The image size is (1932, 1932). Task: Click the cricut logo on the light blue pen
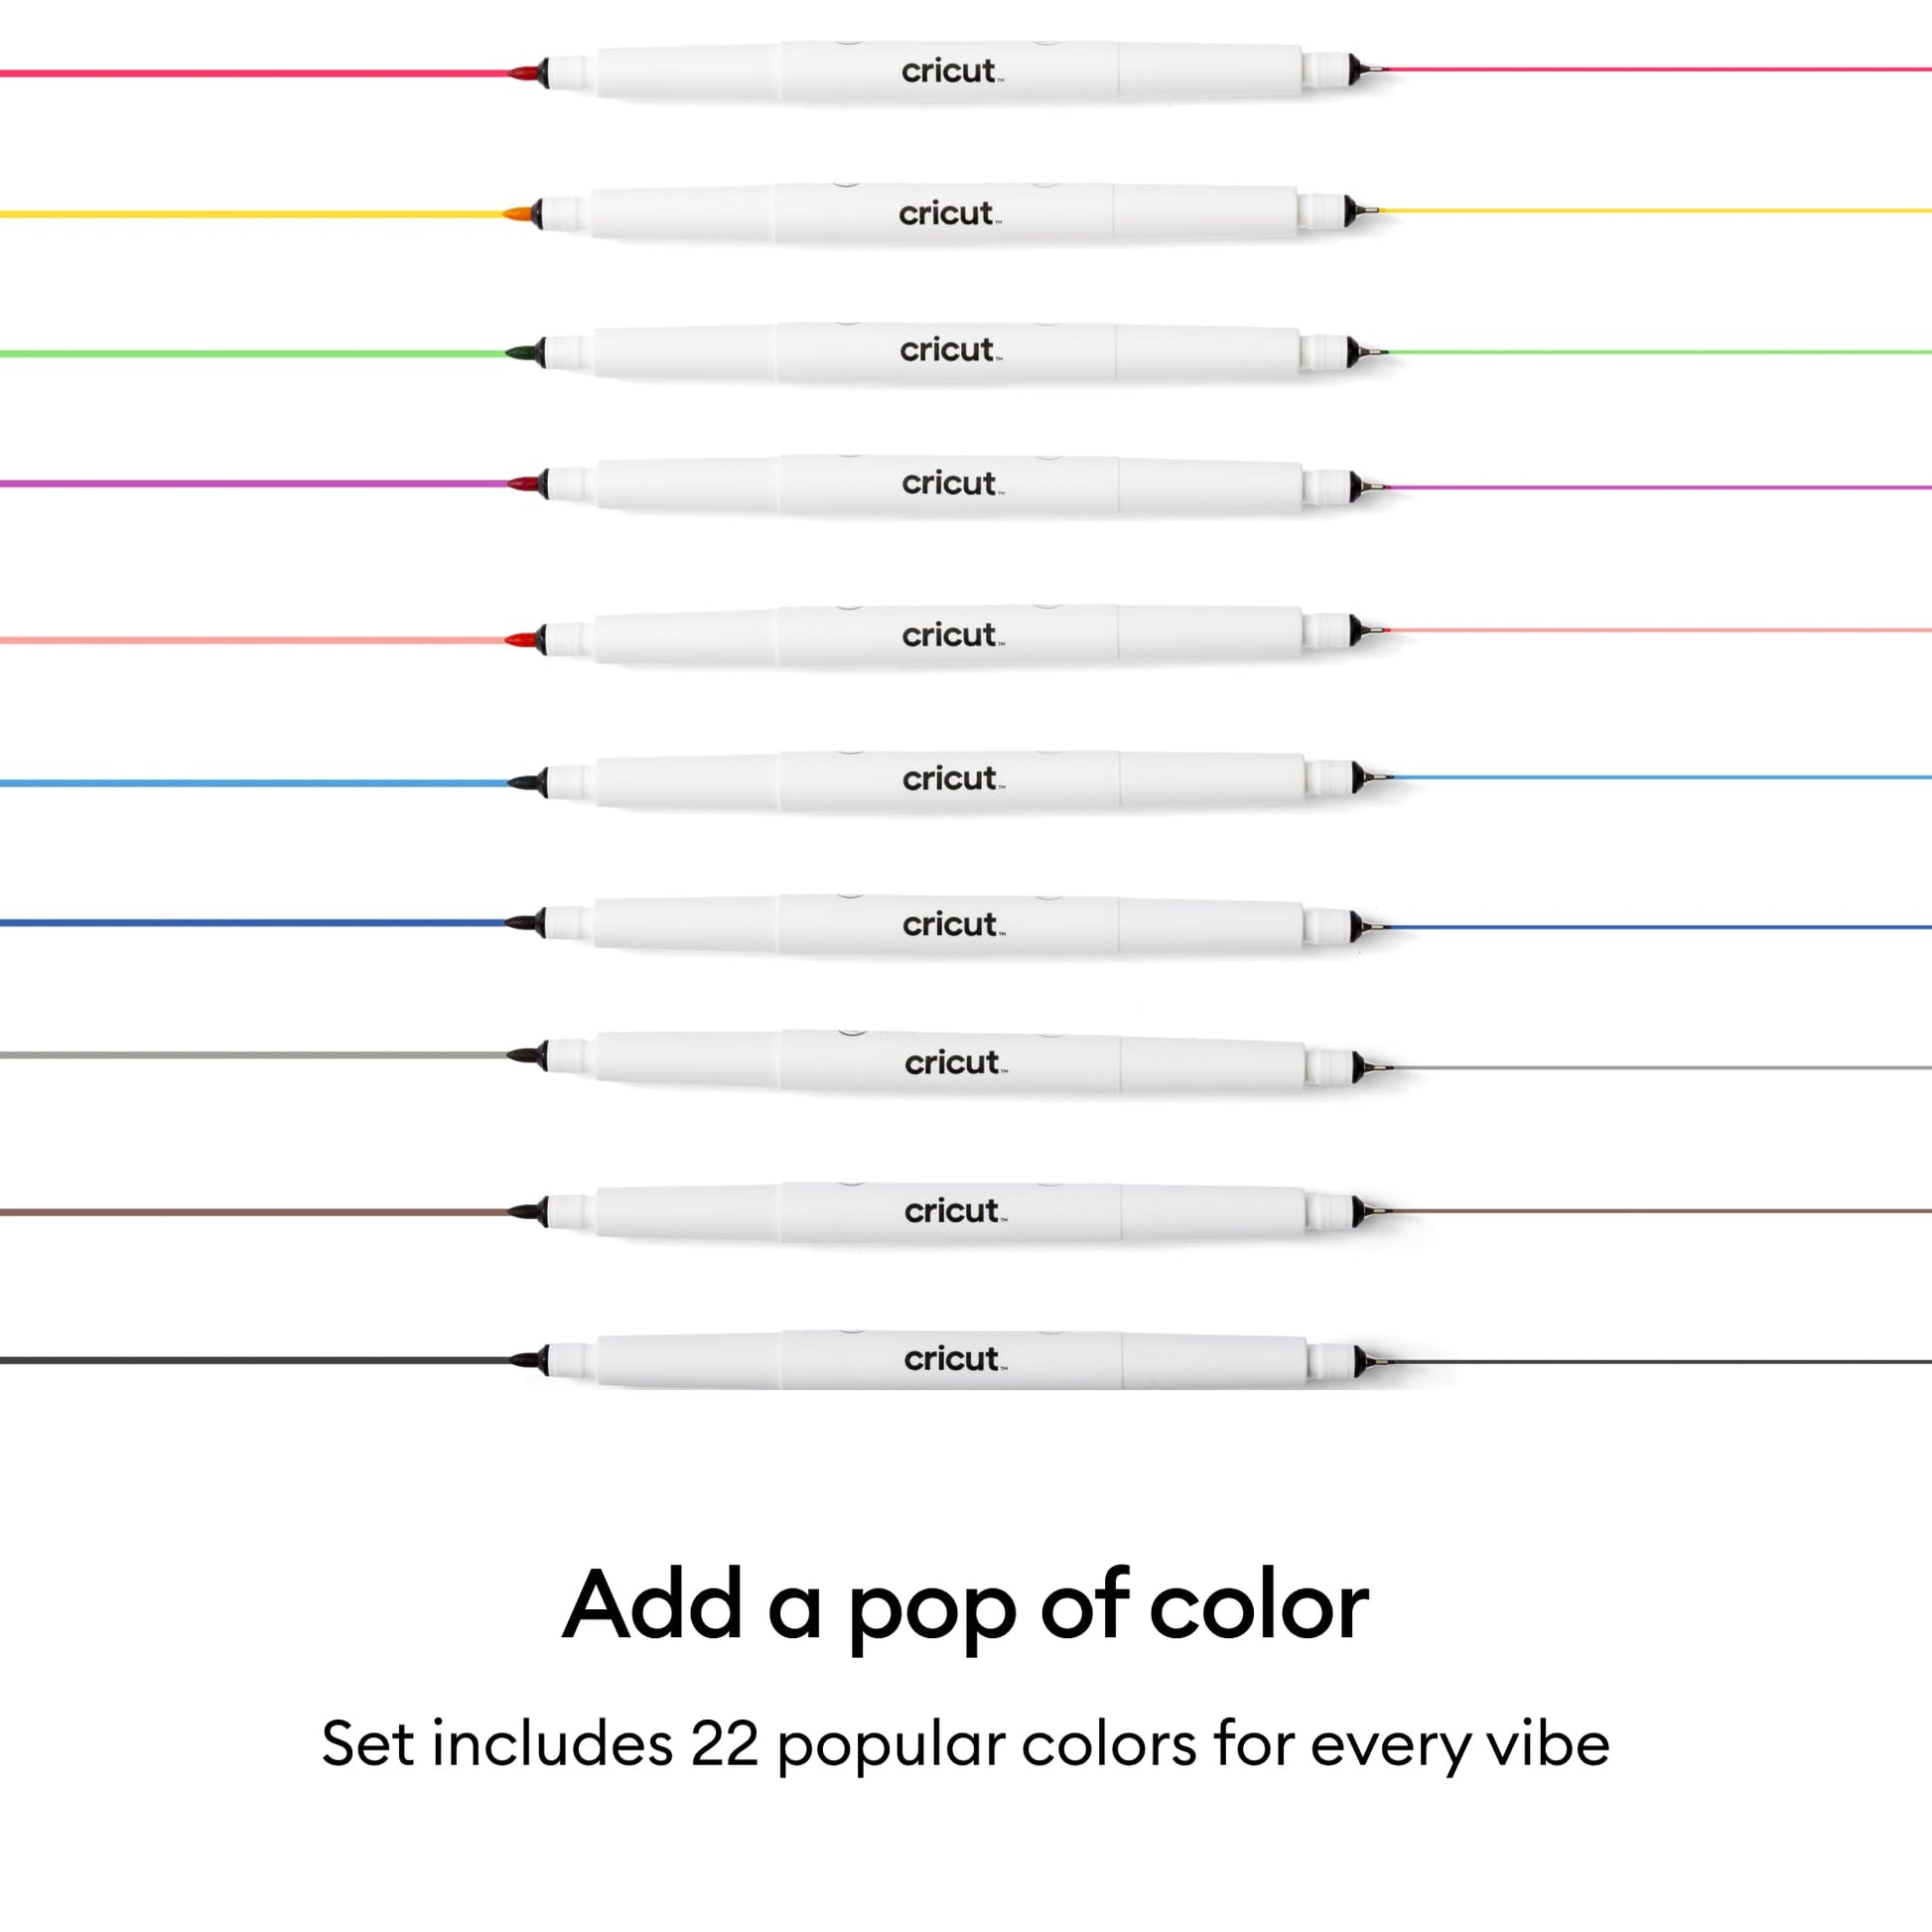point(953,779)
